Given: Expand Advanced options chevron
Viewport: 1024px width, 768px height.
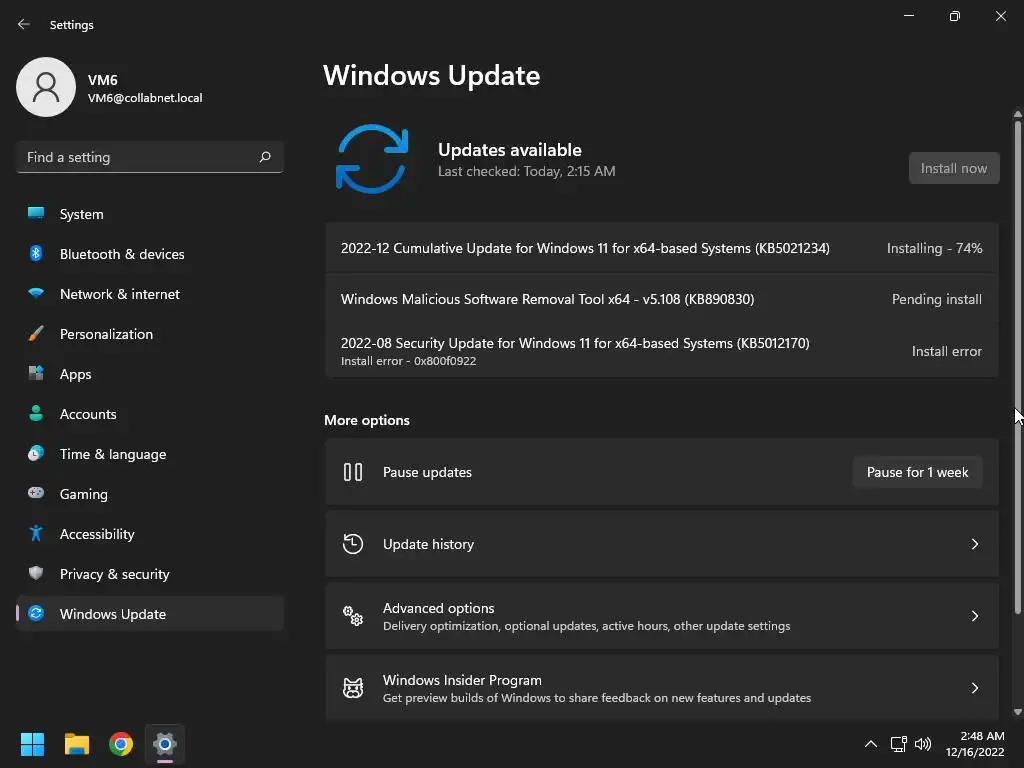Looking at the screenshot, I should coord(974,616).
